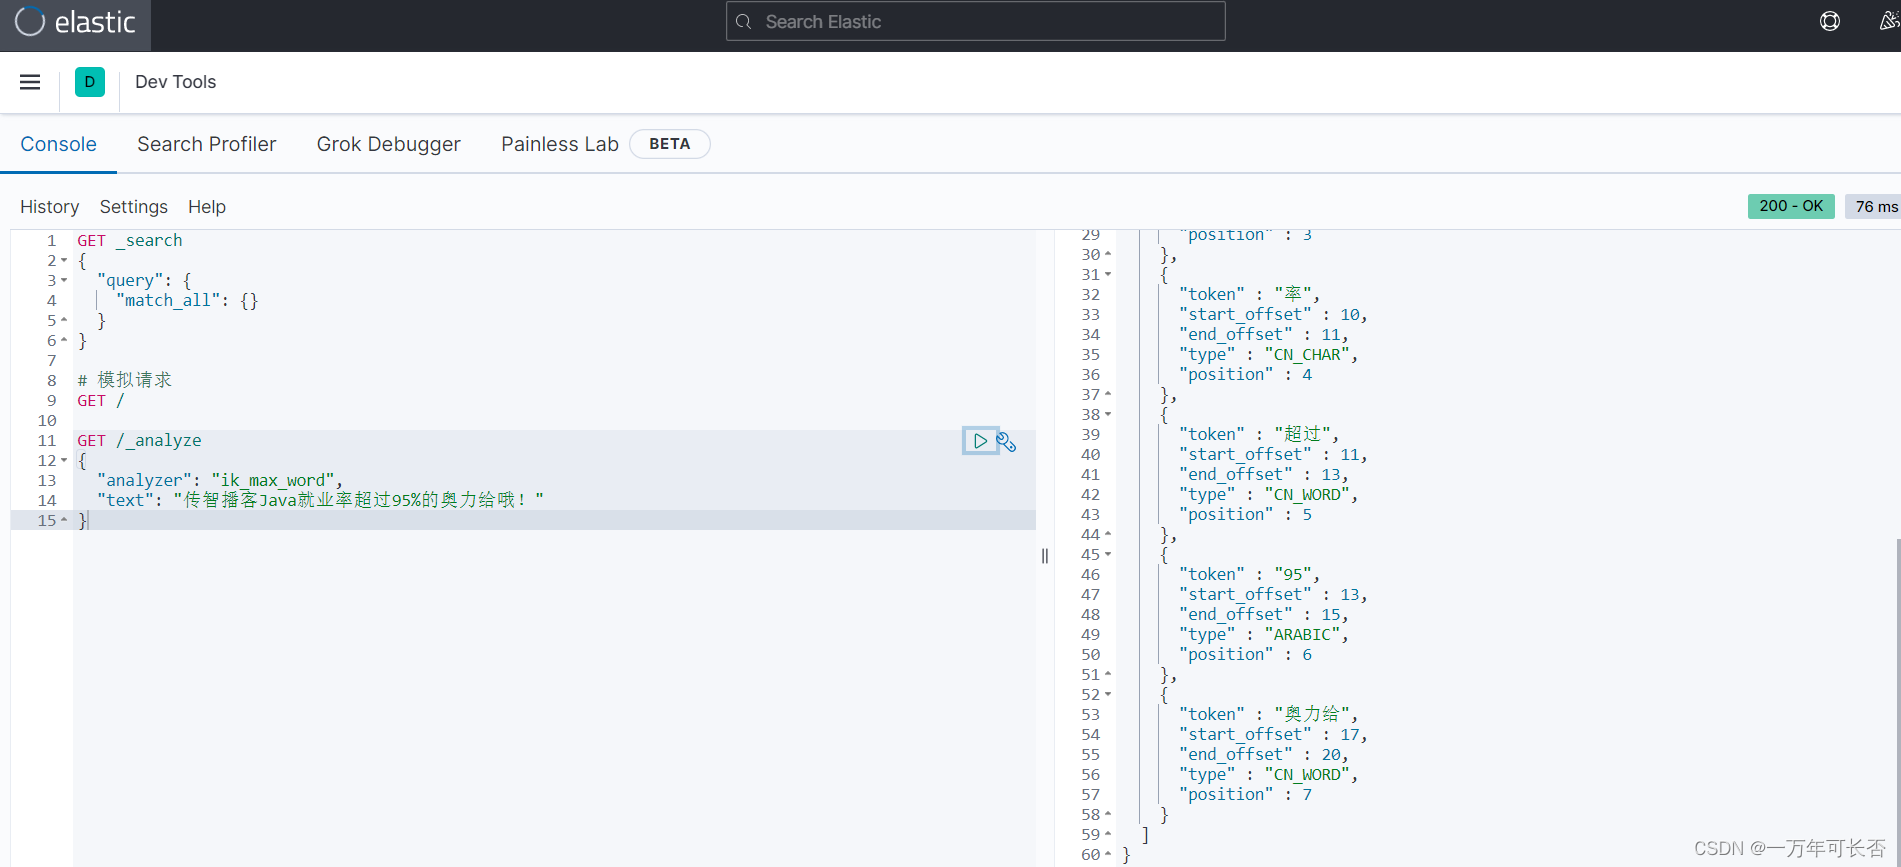The height and width of the screenshot is (867, 1901).
Task: Click the "end_offset" : 20 output line
Action: click(1264, 755)
